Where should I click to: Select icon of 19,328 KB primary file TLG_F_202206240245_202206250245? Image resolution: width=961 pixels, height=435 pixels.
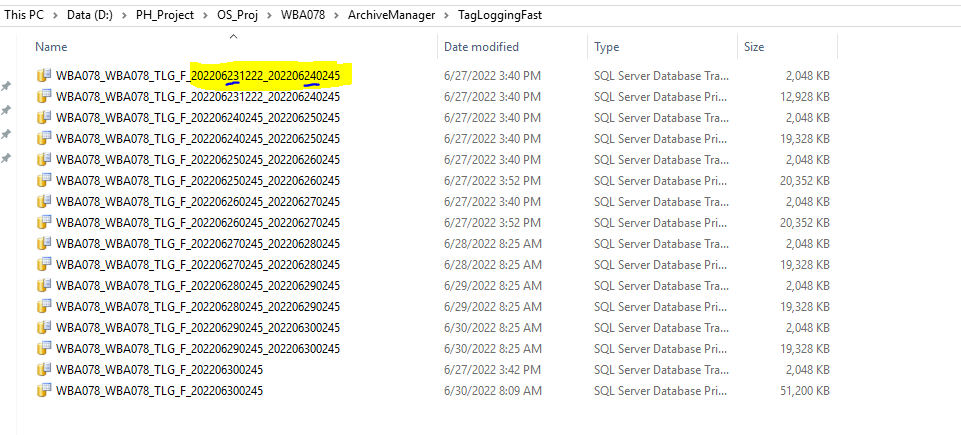click(x=44, y=138)
